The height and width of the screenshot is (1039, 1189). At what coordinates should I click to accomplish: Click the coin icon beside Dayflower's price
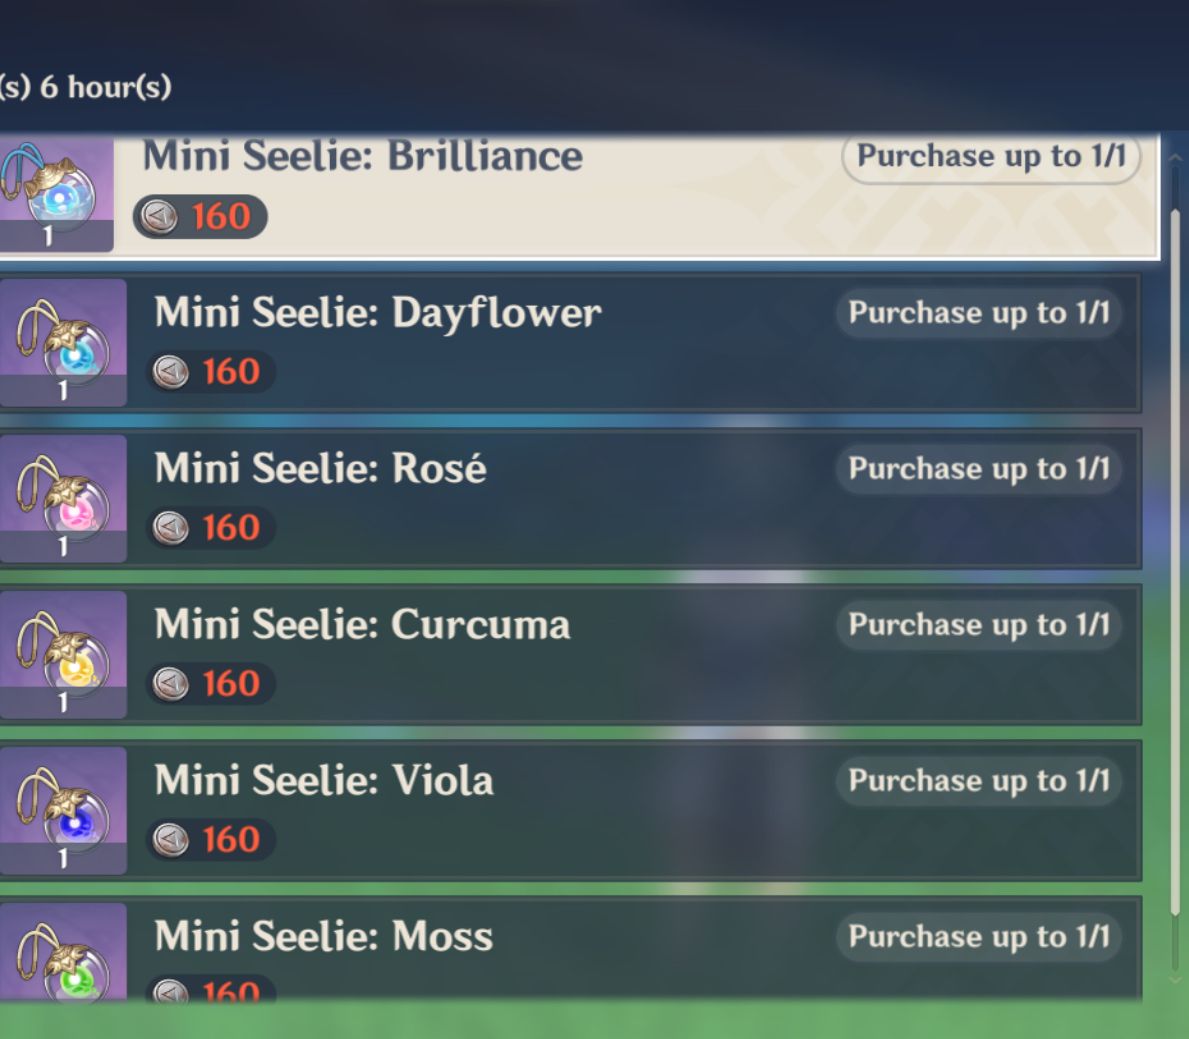(x=170, y=372)
